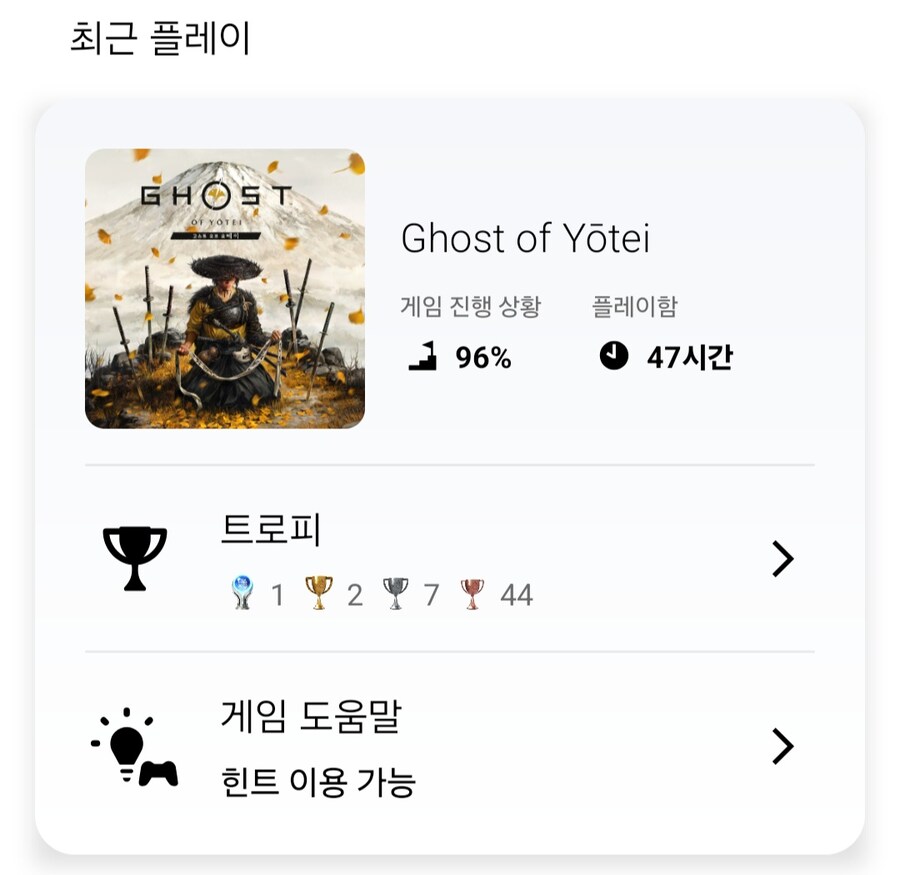Click the game progress stairs icon
The image size is (900, 875).
coord(423,356)
